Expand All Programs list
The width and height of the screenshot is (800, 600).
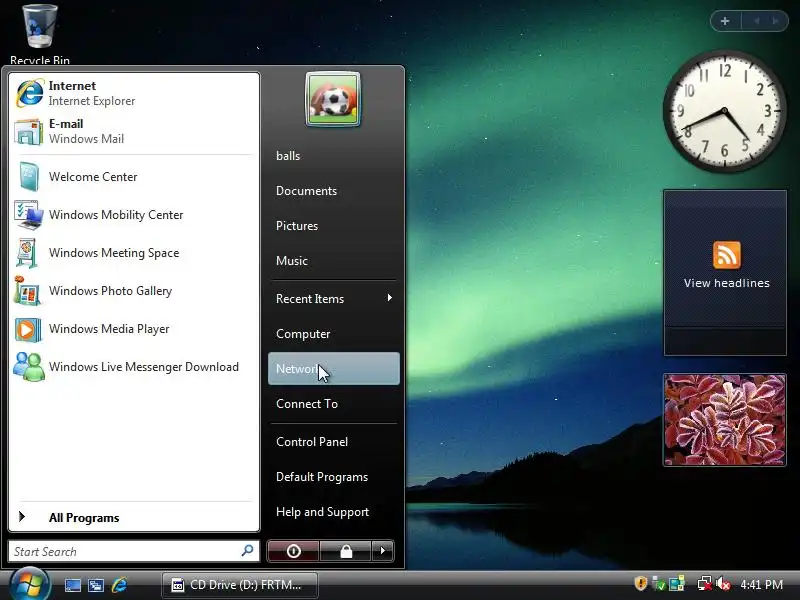134,517
